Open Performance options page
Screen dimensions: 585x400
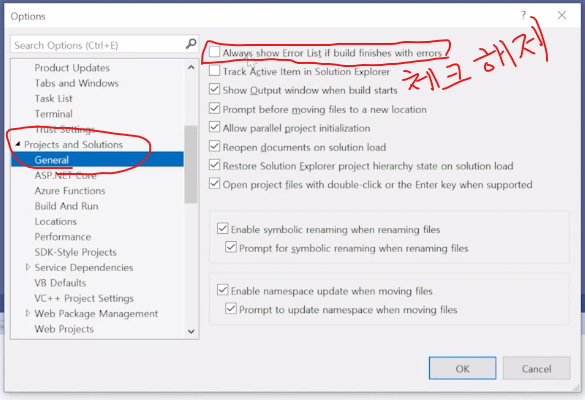click(x=63, y=237)
